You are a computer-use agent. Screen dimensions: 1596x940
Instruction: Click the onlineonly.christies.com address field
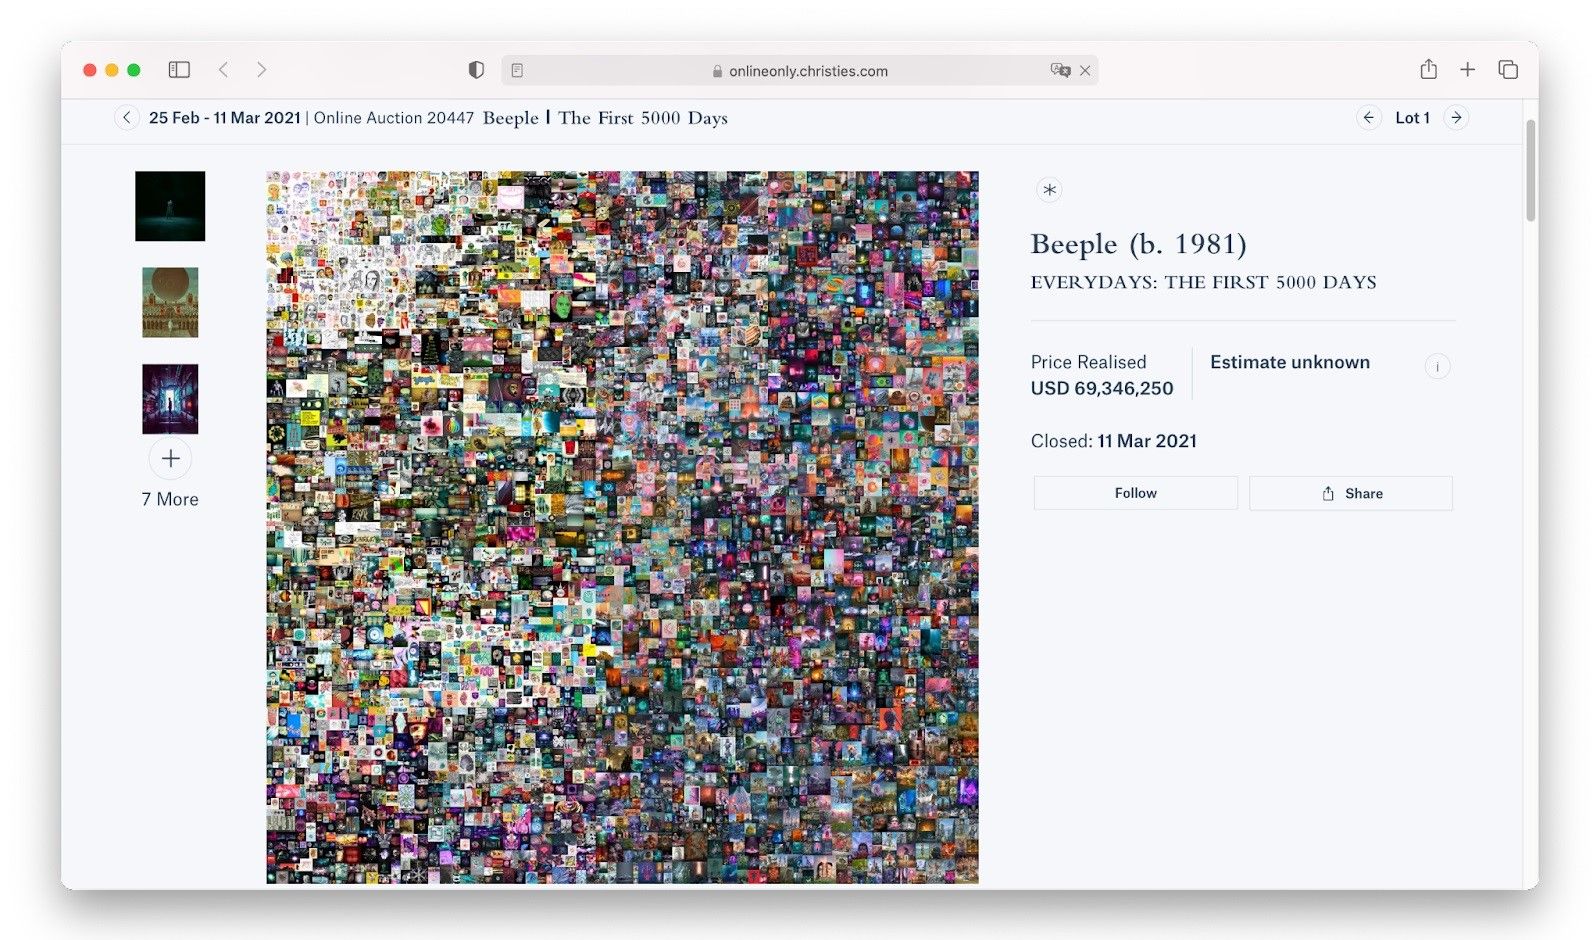click(800, 71)
